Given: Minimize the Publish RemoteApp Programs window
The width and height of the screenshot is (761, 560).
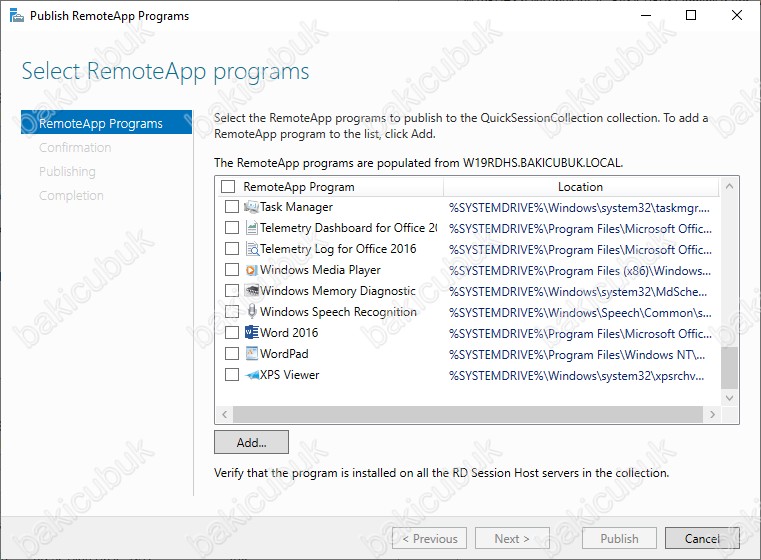Looking at the screenshot, I should tap(646, 15).
